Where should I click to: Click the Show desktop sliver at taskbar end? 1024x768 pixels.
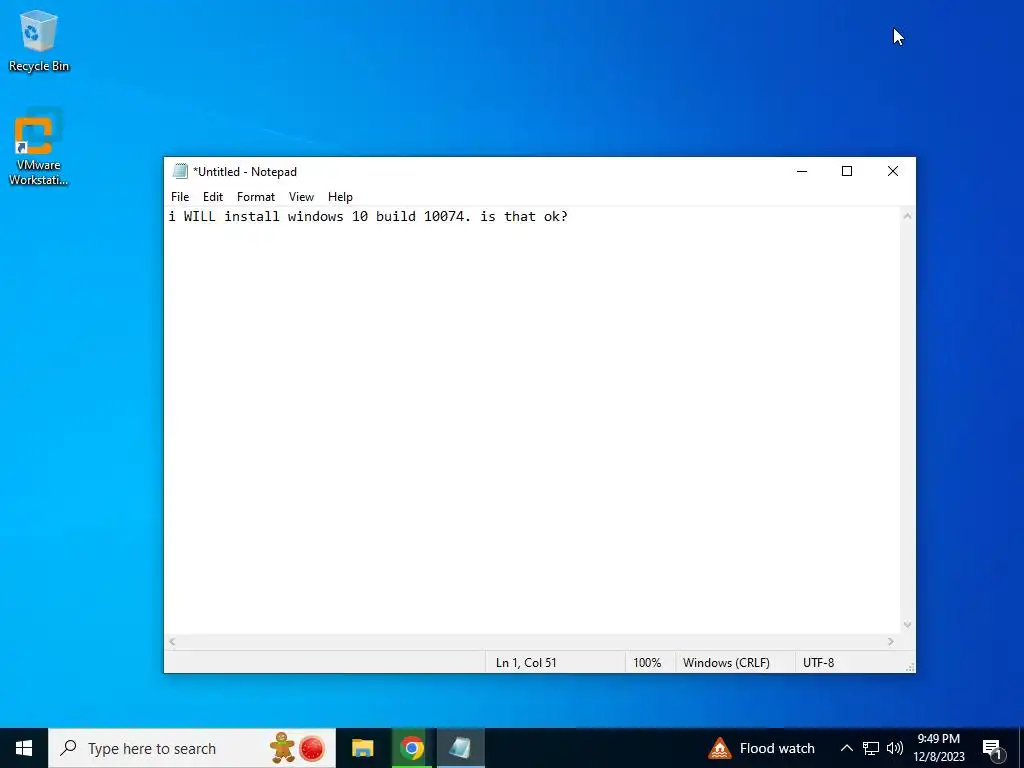1021,748
